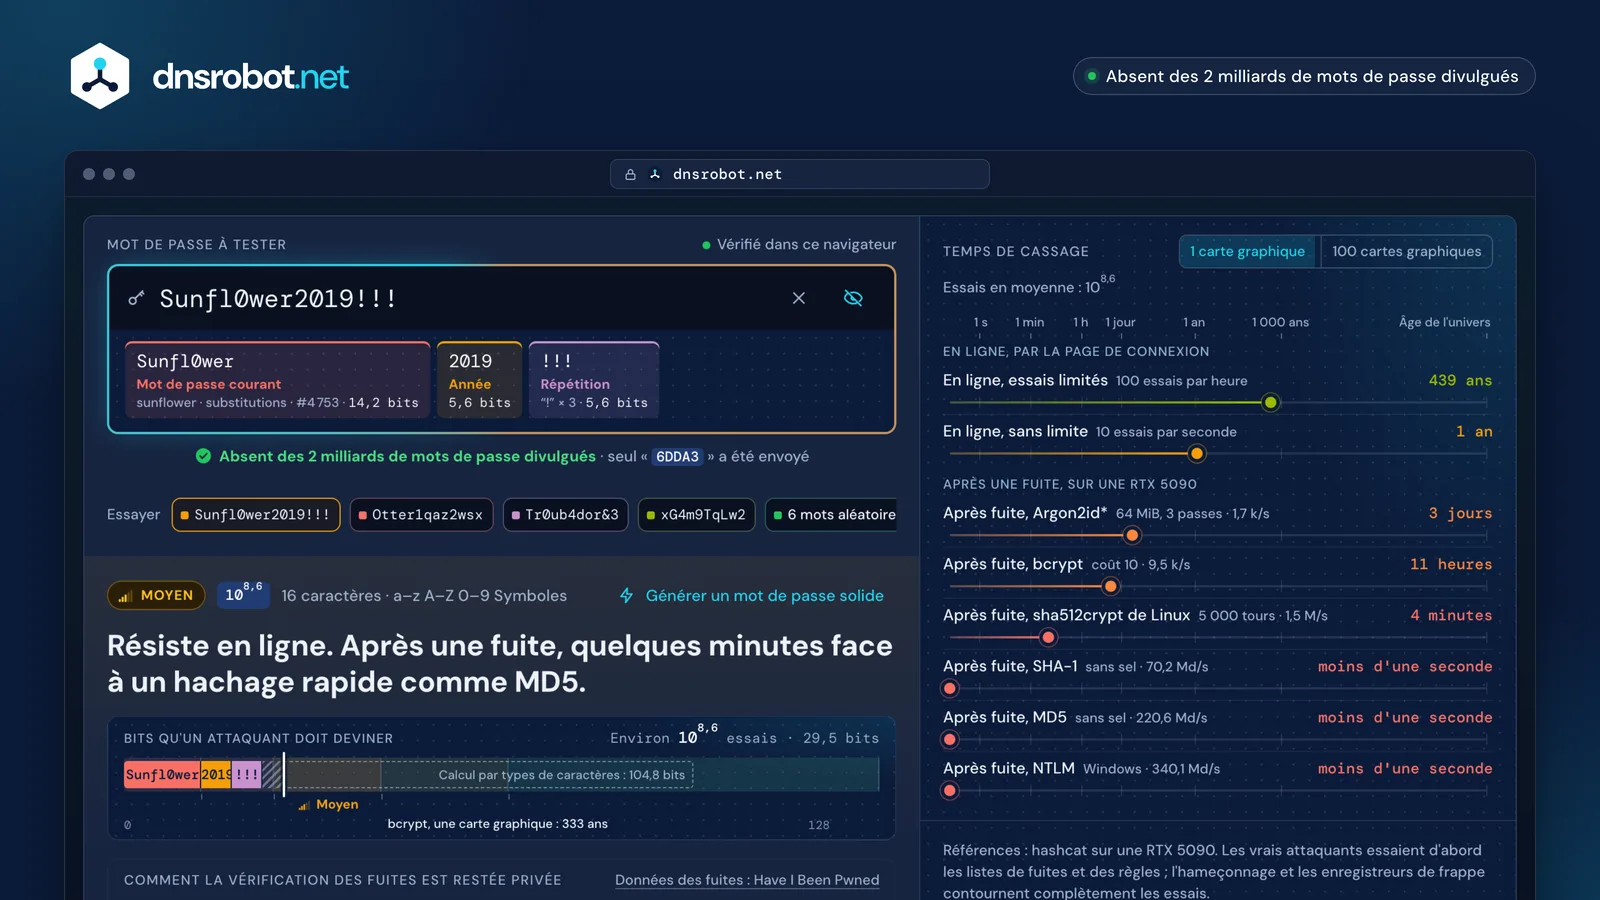
Task: Try the xG4m9TqLw2 example password
Action: 696,515
